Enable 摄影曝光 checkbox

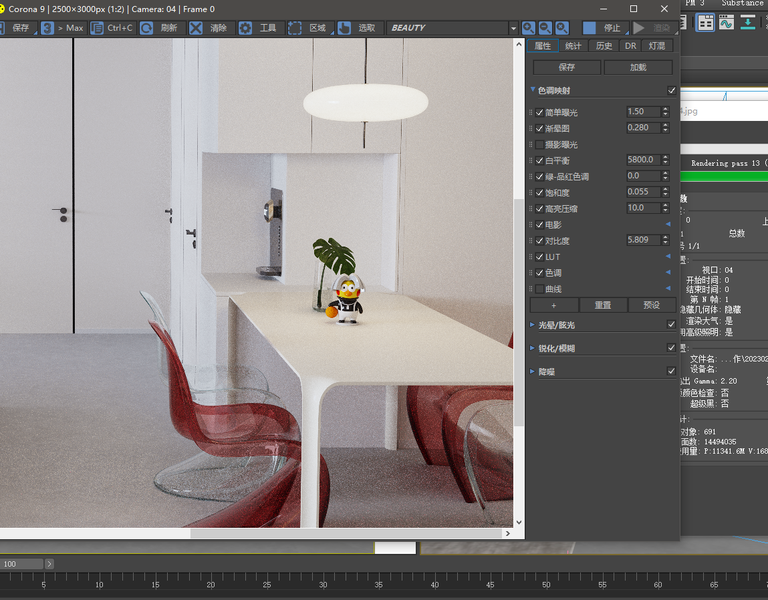pos(540,144)
